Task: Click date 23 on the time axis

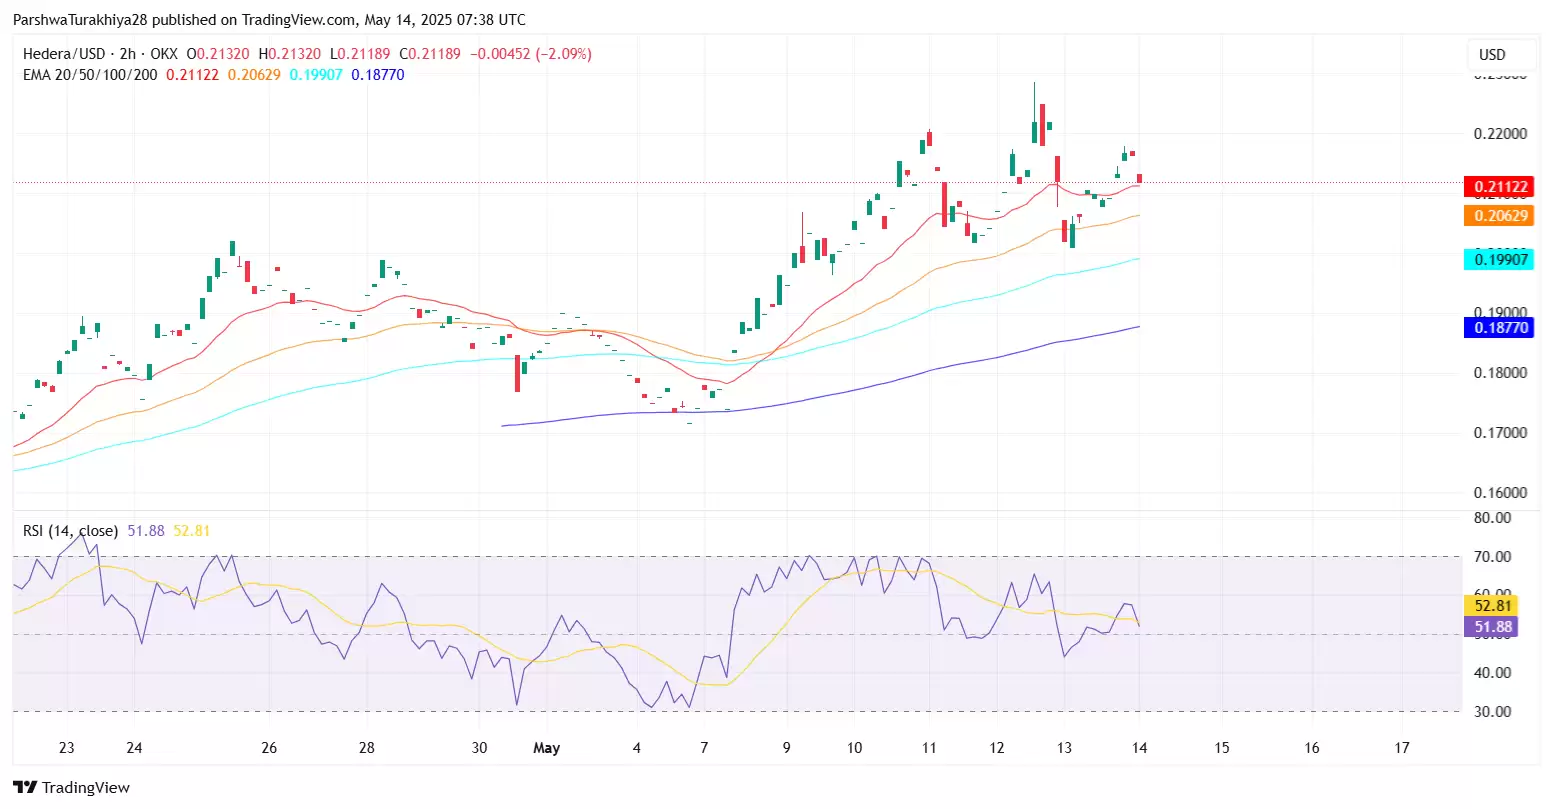Action: (x=67, y=748)
